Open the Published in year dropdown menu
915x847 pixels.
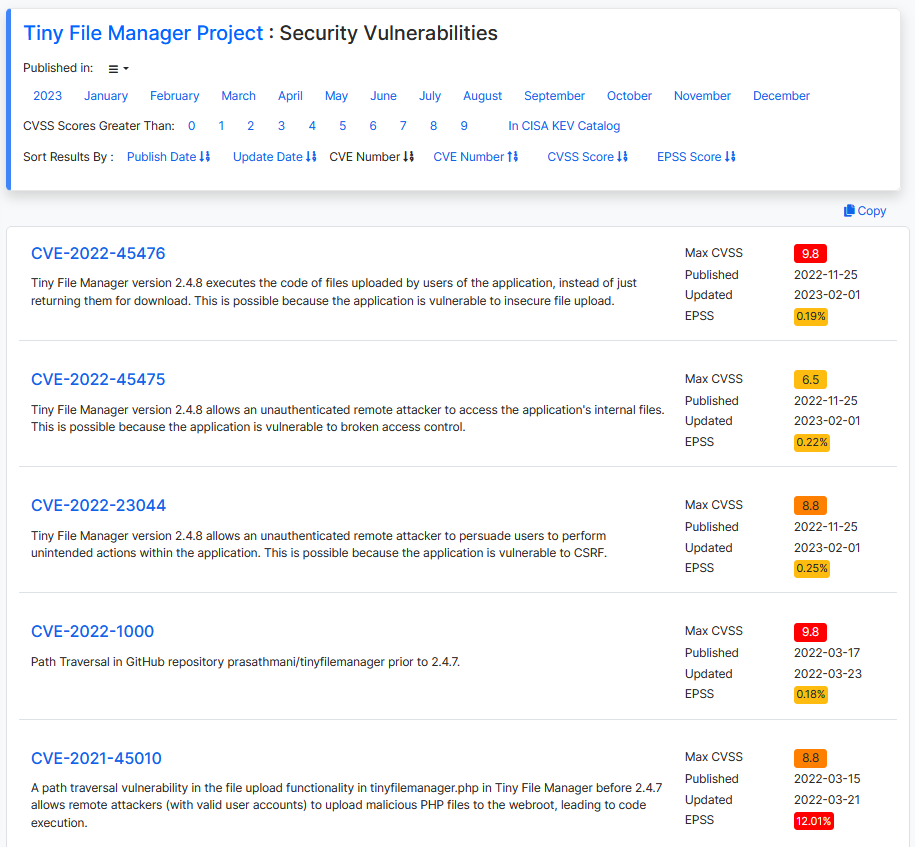tap(118, 68)
